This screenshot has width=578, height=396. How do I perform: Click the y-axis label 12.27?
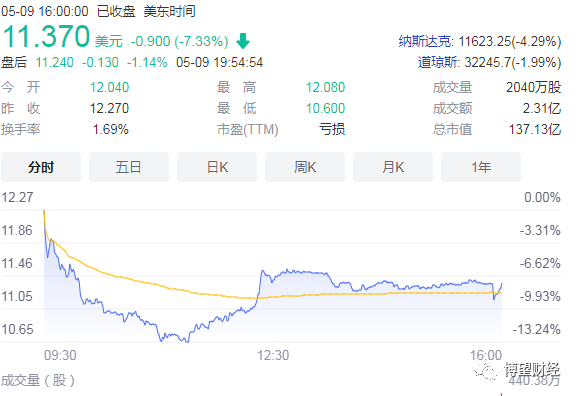tap(17, 197)
